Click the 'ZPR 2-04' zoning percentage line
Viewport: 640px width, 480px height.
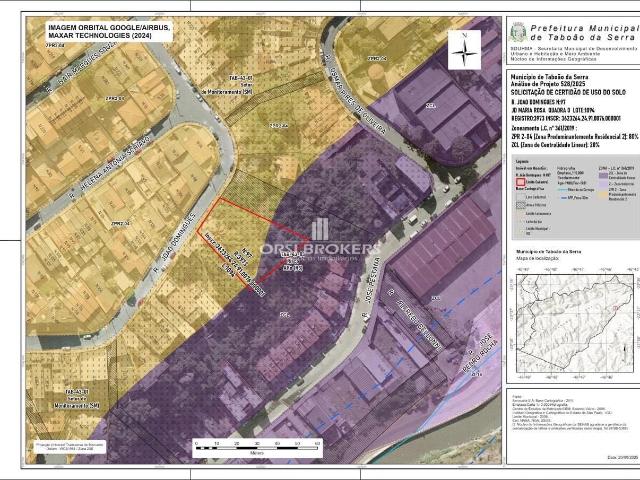point(575,136)
